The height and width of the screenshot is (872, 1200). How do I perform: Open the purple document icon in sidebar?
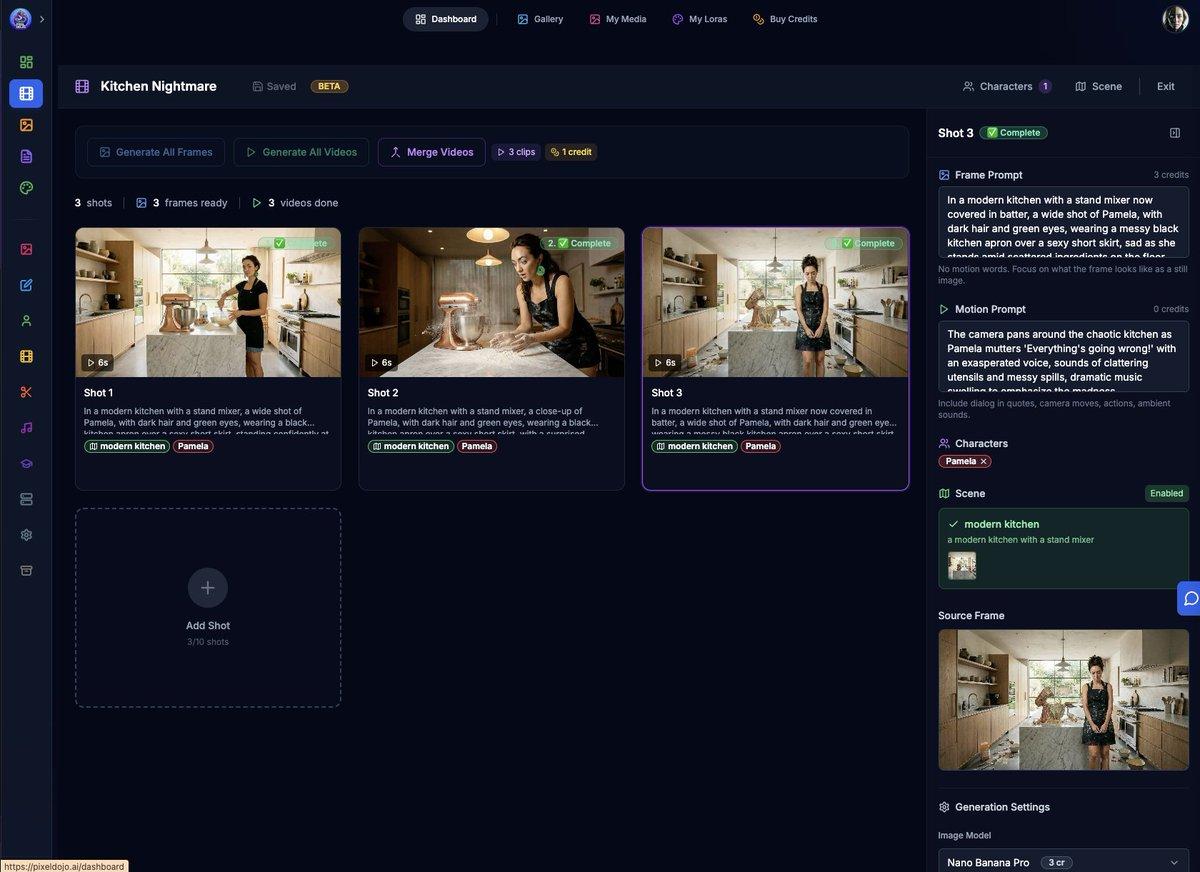26,156
